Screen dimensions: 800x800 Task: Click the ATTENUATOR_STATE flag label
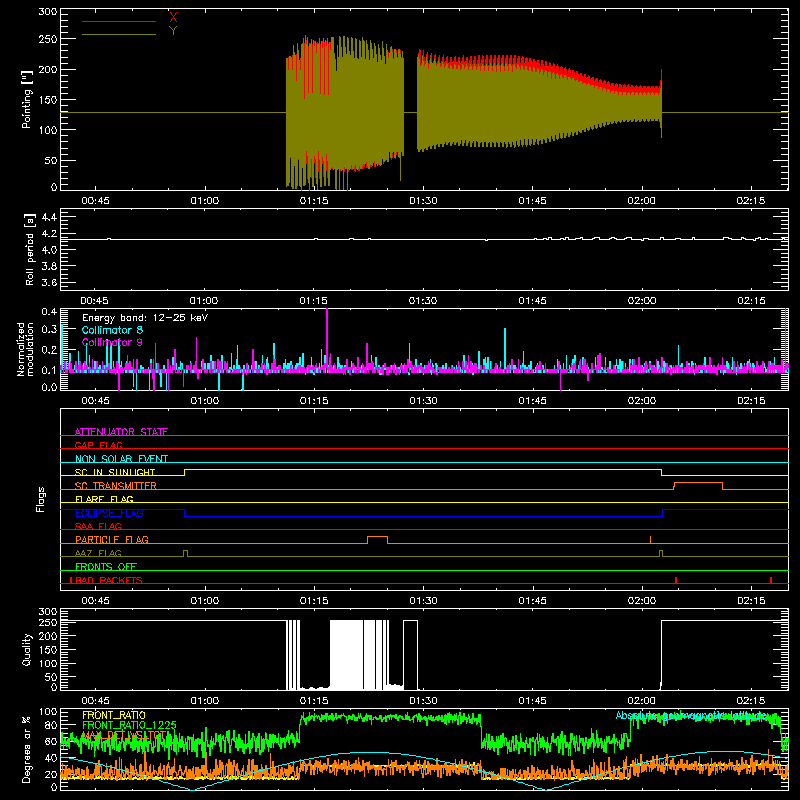coord(121,432)
